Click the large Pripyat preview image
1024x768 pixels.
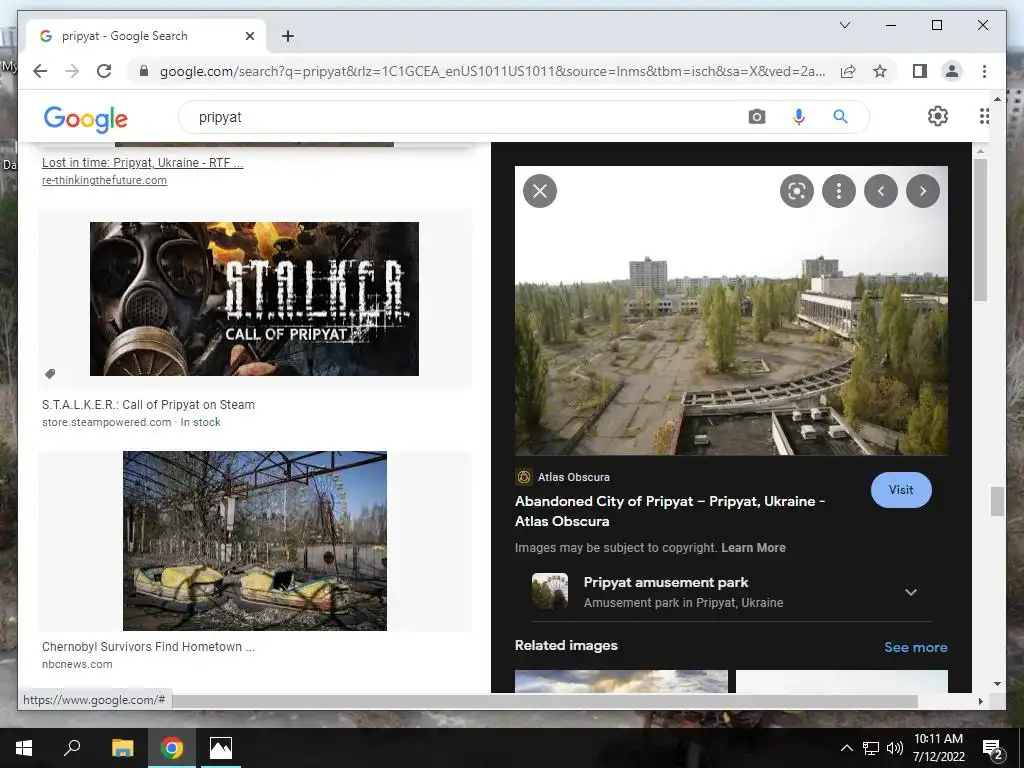point(731,311)
